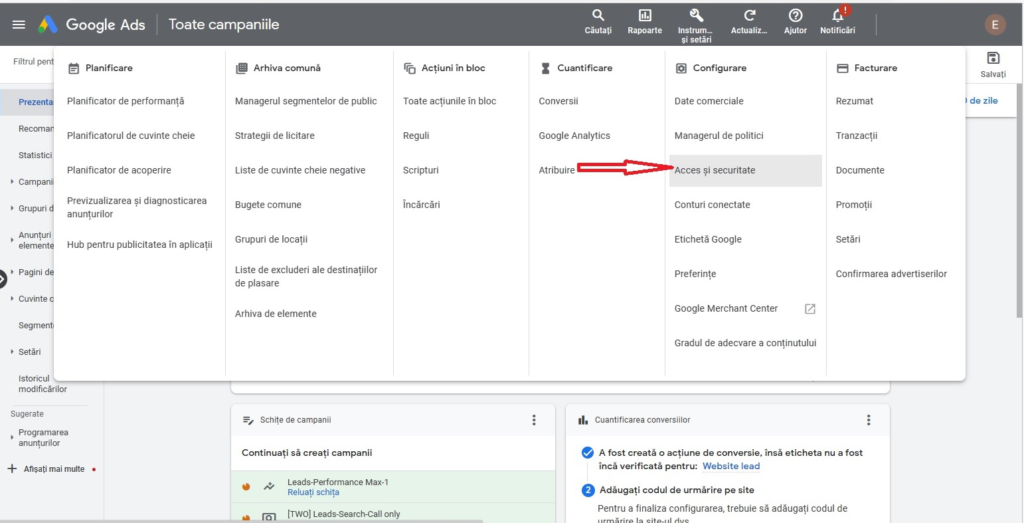Open Instrumente și setări wrench icon
Image resolution: width=1024 pixels, height=523 pixels.
(696, 25)
